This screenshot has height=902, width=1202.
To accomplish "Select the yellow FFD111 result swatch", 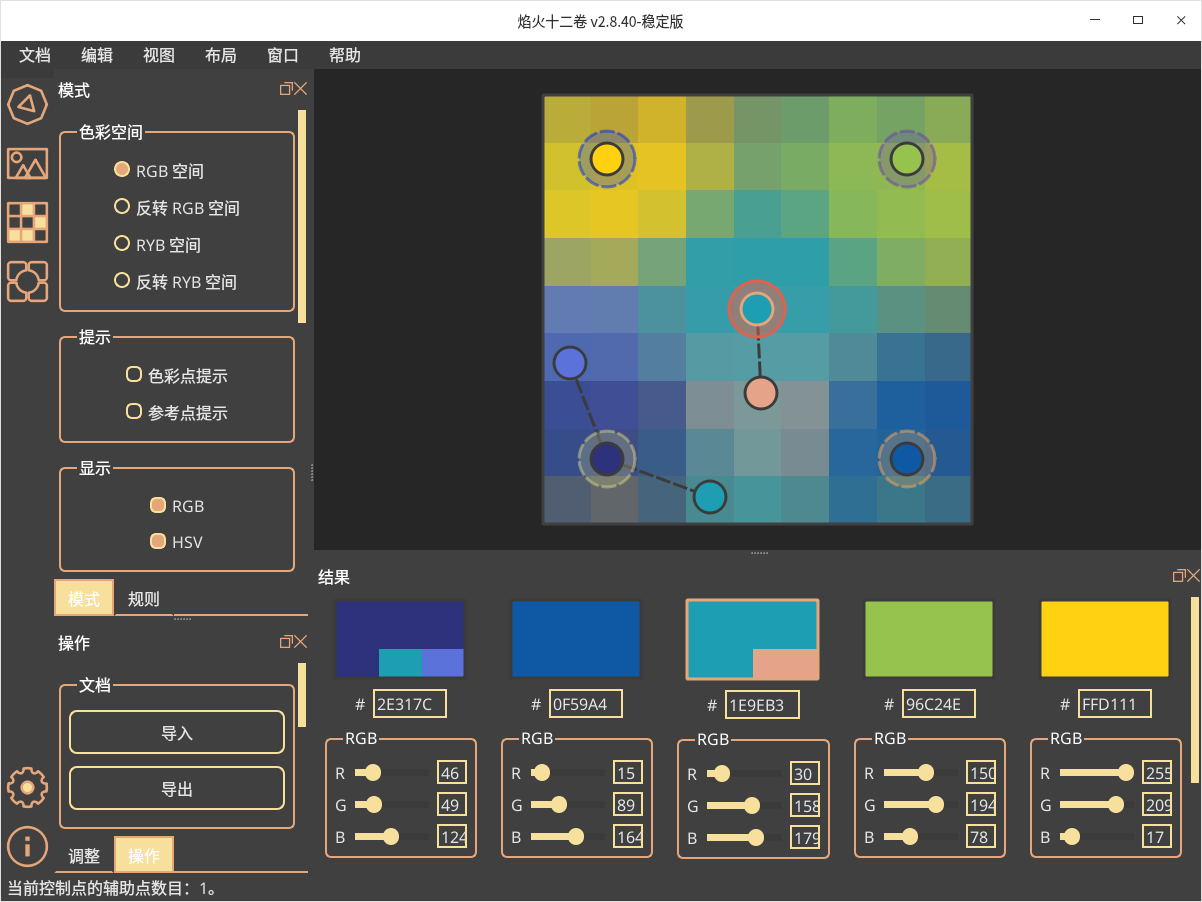I will pyautogui.click(x=1104, y=639).
